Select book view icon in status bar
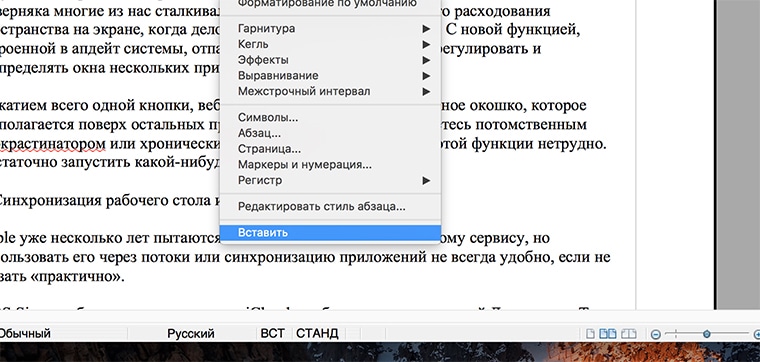Viewport: 760px width, 362px height. click(x=629, y=334)
